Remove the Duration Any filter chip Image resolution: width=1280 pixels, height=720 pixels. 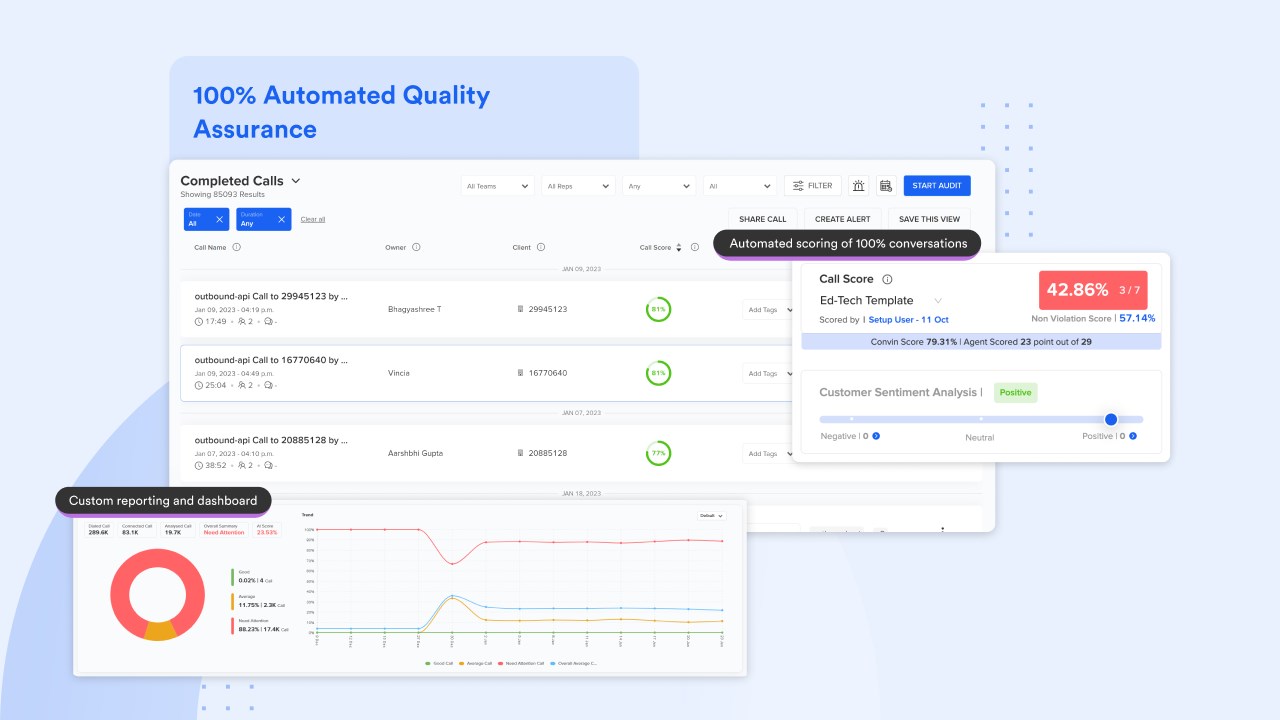pos(281,219)
